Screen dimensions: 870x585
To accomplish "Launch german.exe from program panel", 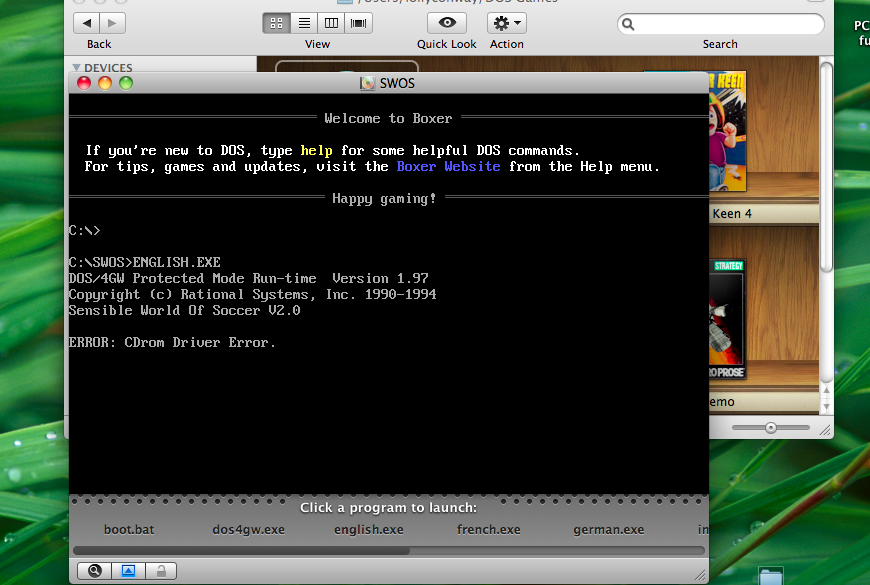I will pos(608,530).
